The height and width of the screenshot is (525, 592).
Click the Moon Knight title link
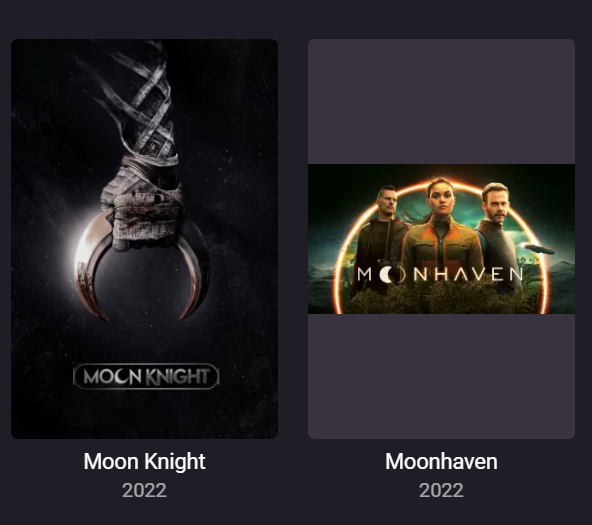144,461
